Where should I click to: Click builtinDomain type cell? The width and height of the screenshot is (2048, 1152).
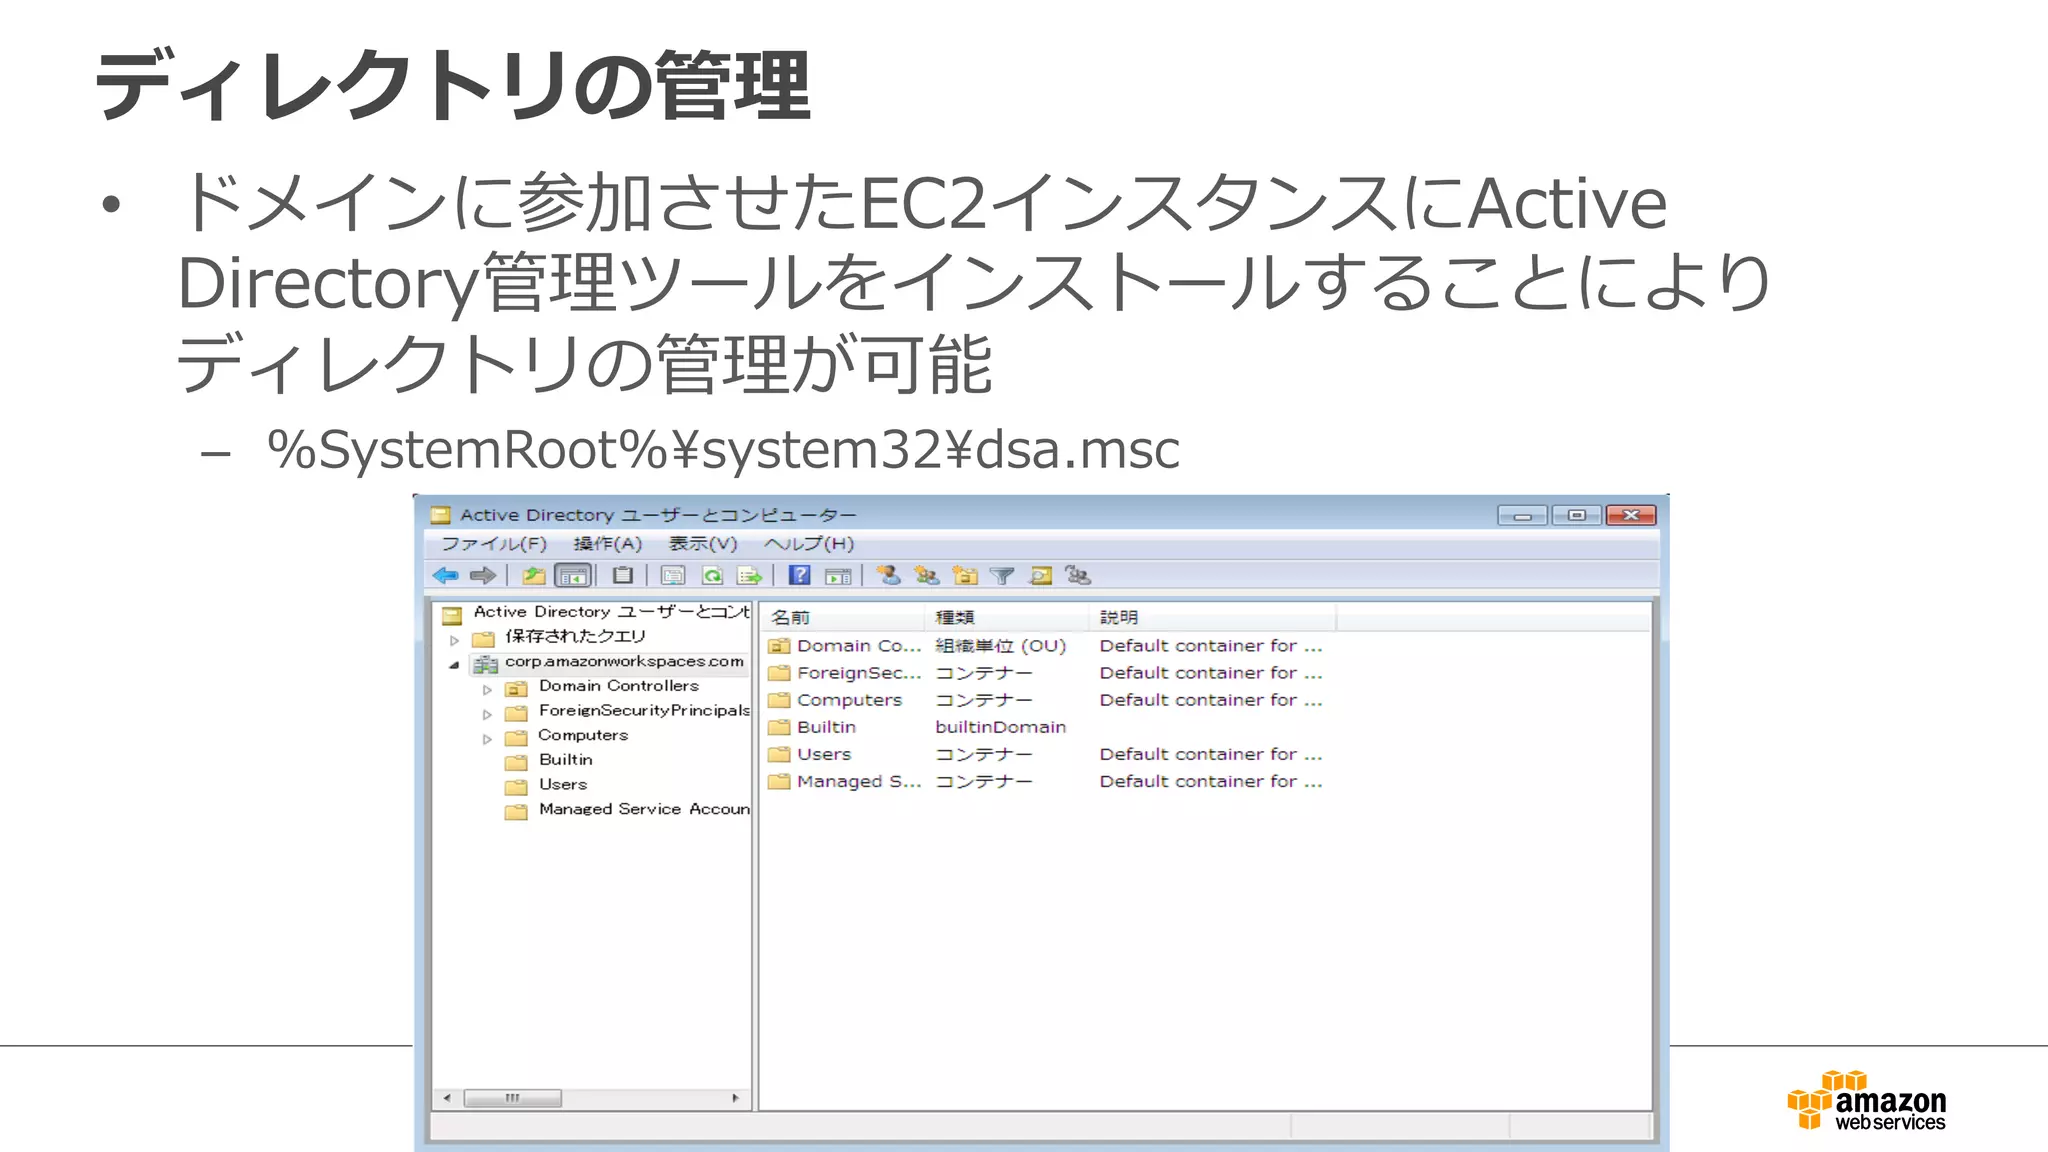click(1001, 727)
